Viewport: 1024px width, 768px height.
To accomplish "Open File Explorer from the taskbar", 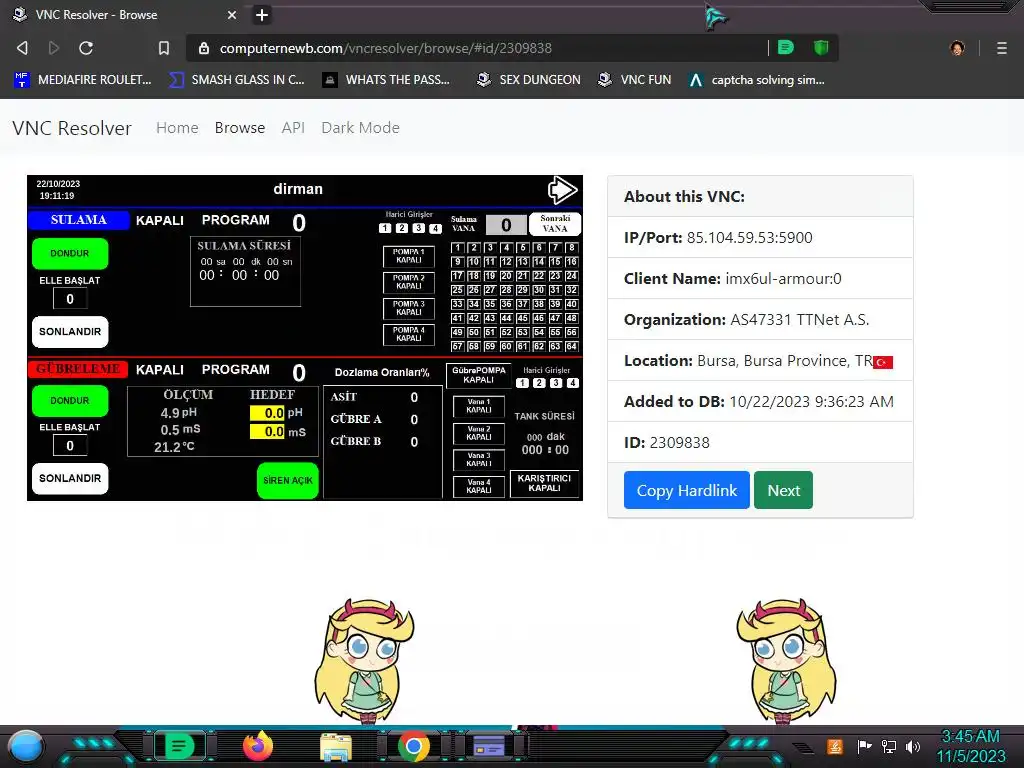I will [x=336, y=747].
